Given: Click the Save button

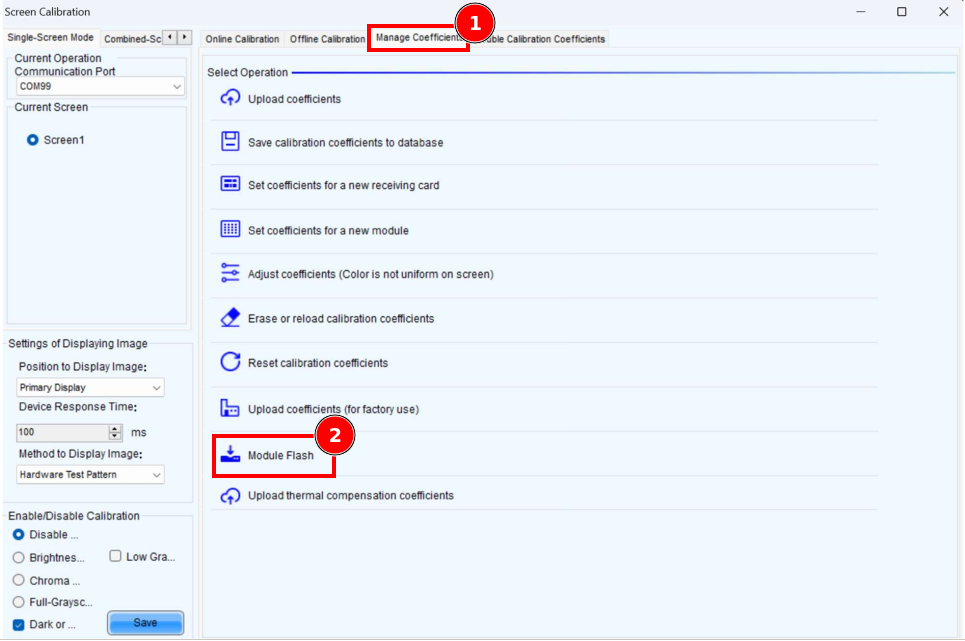Looking at the screenshot, I should coord(145,623).
